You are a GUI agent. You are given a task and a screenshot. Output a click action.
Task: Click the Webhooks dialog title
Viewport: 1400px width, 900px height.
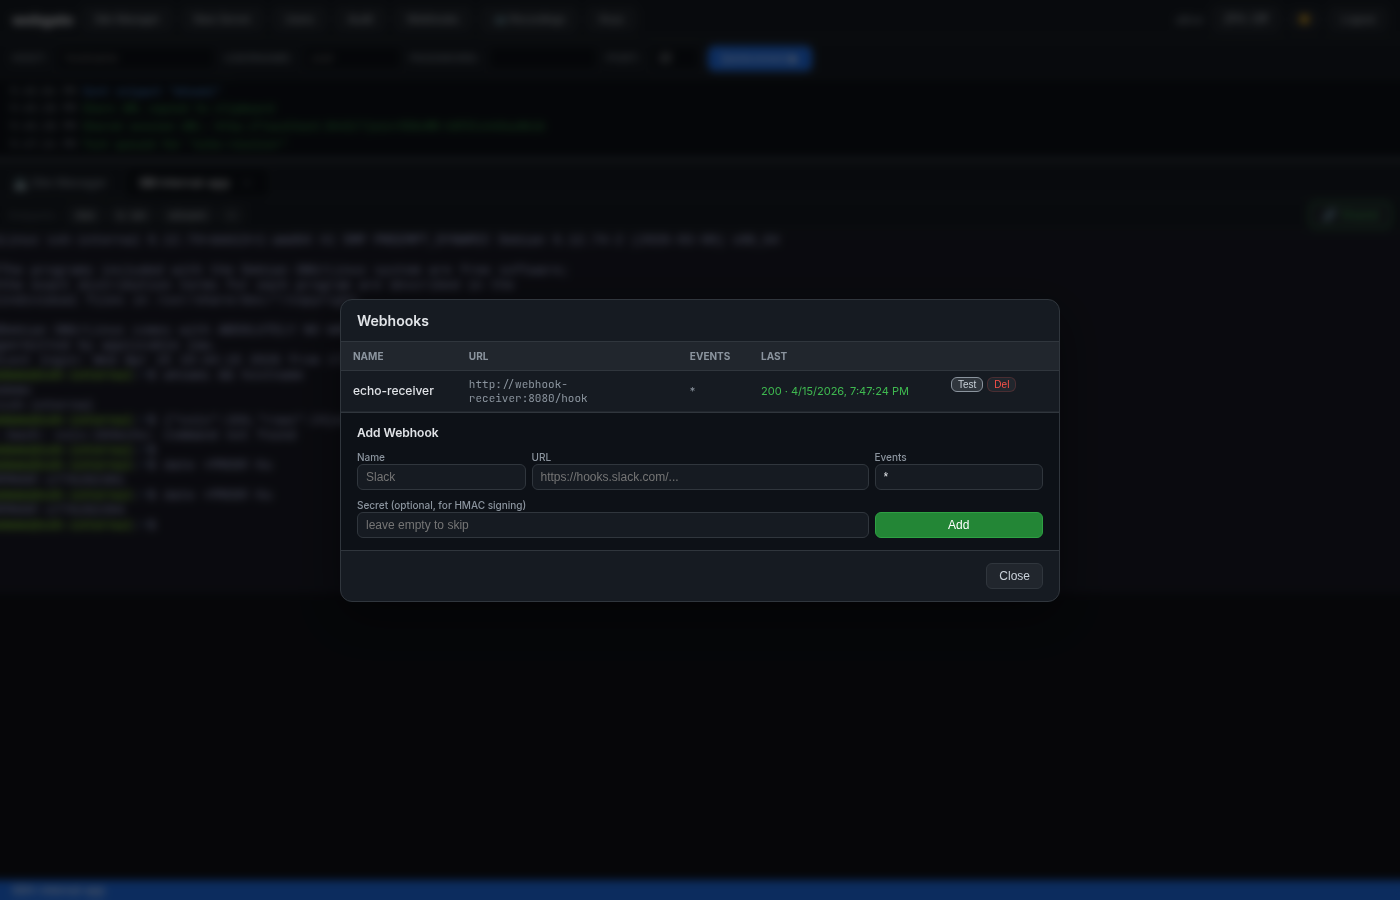tap(392, 321)
